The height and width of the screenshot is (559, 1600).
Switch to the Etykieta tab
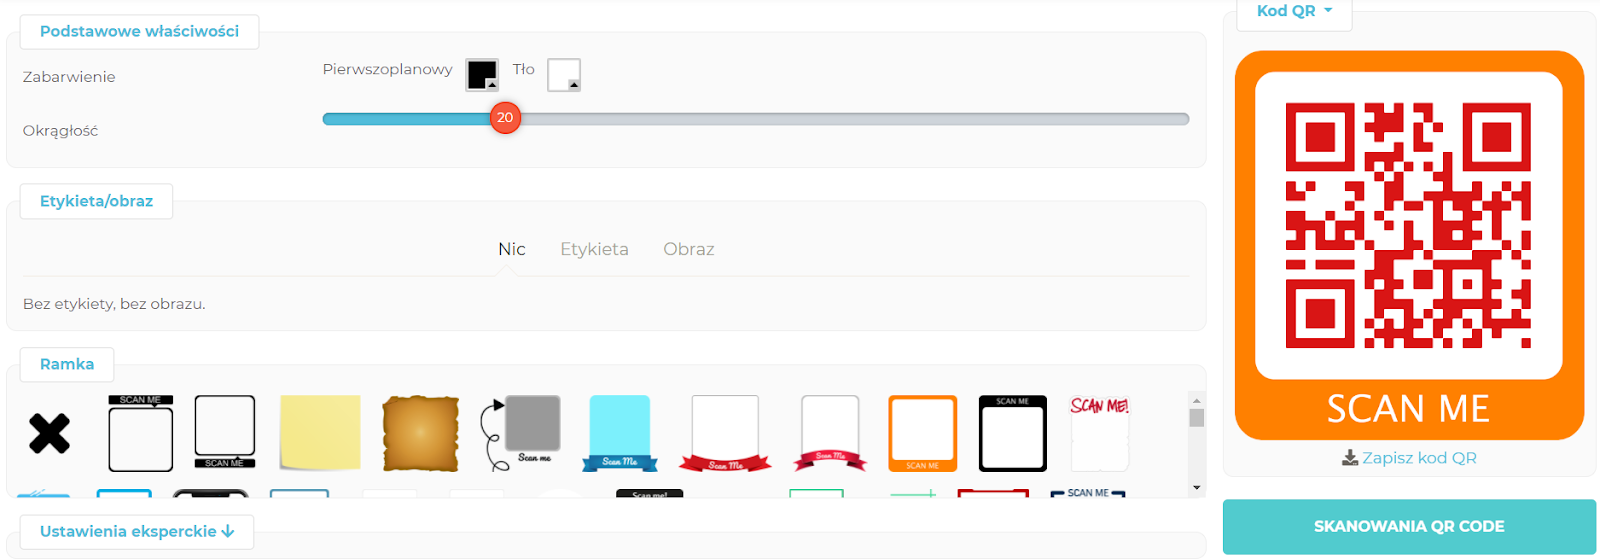[x=594, y=249]
